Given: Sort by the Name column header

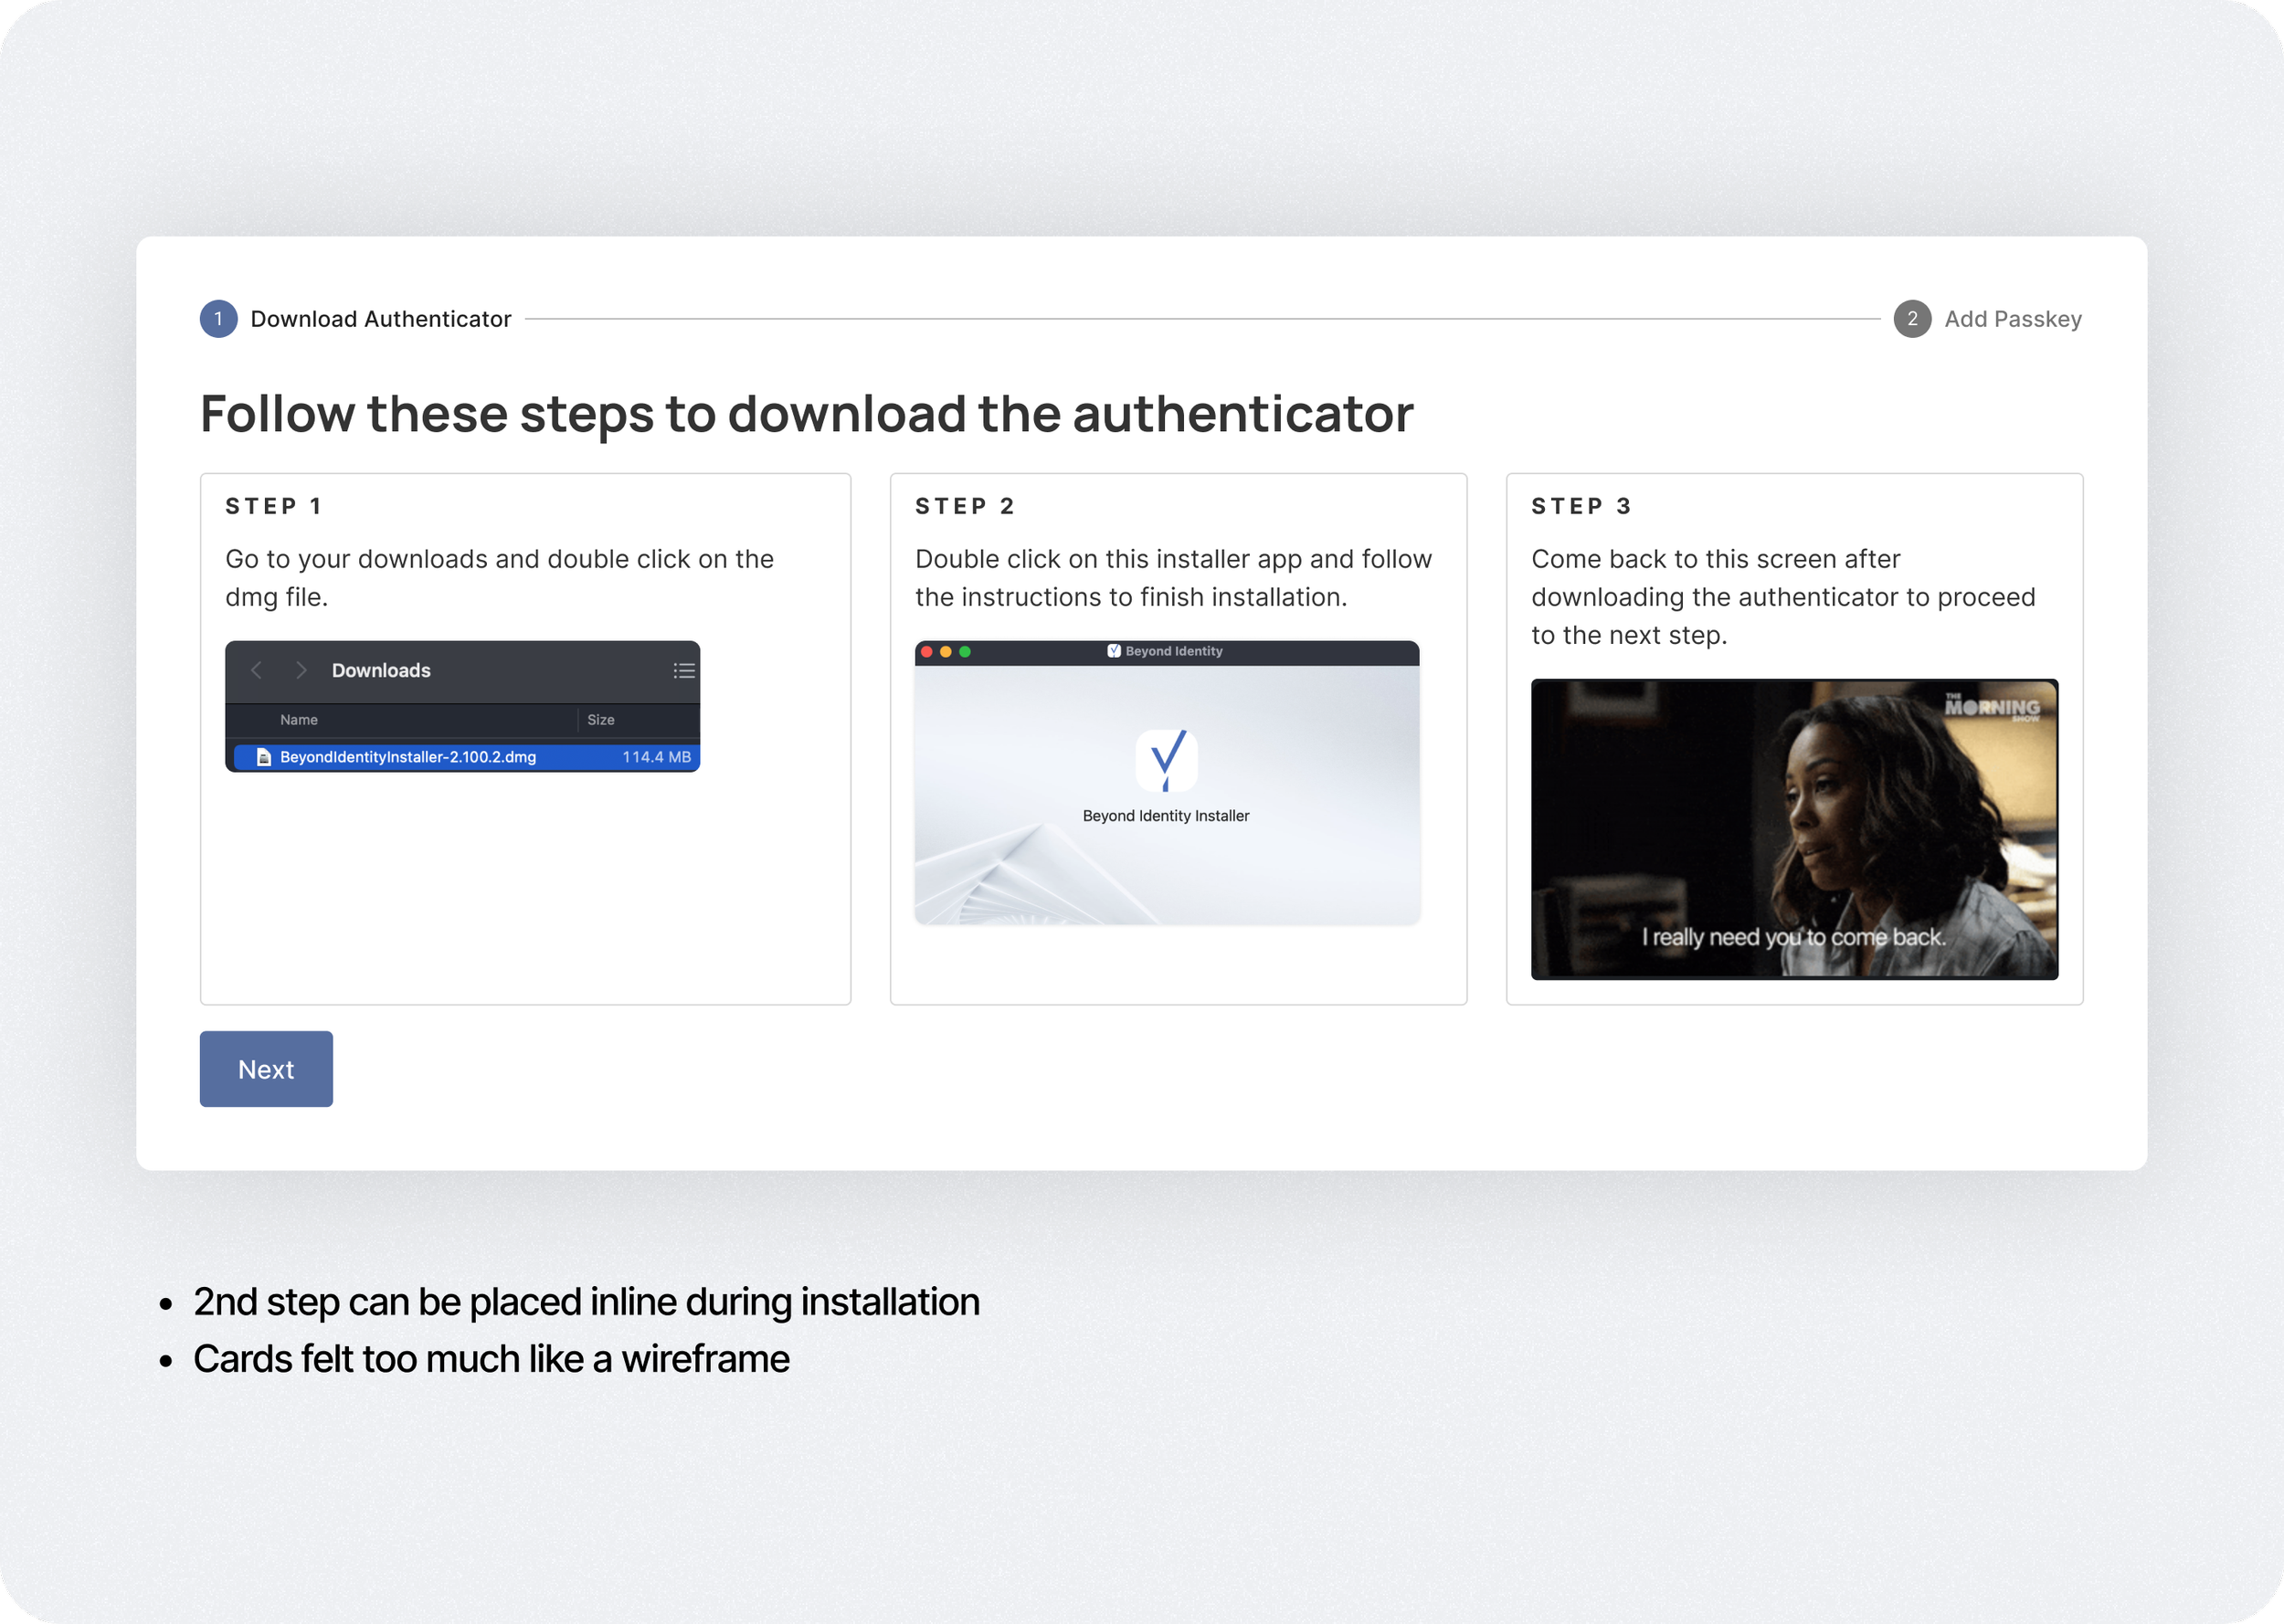Looking at the screenshot, I should (299, 720).
